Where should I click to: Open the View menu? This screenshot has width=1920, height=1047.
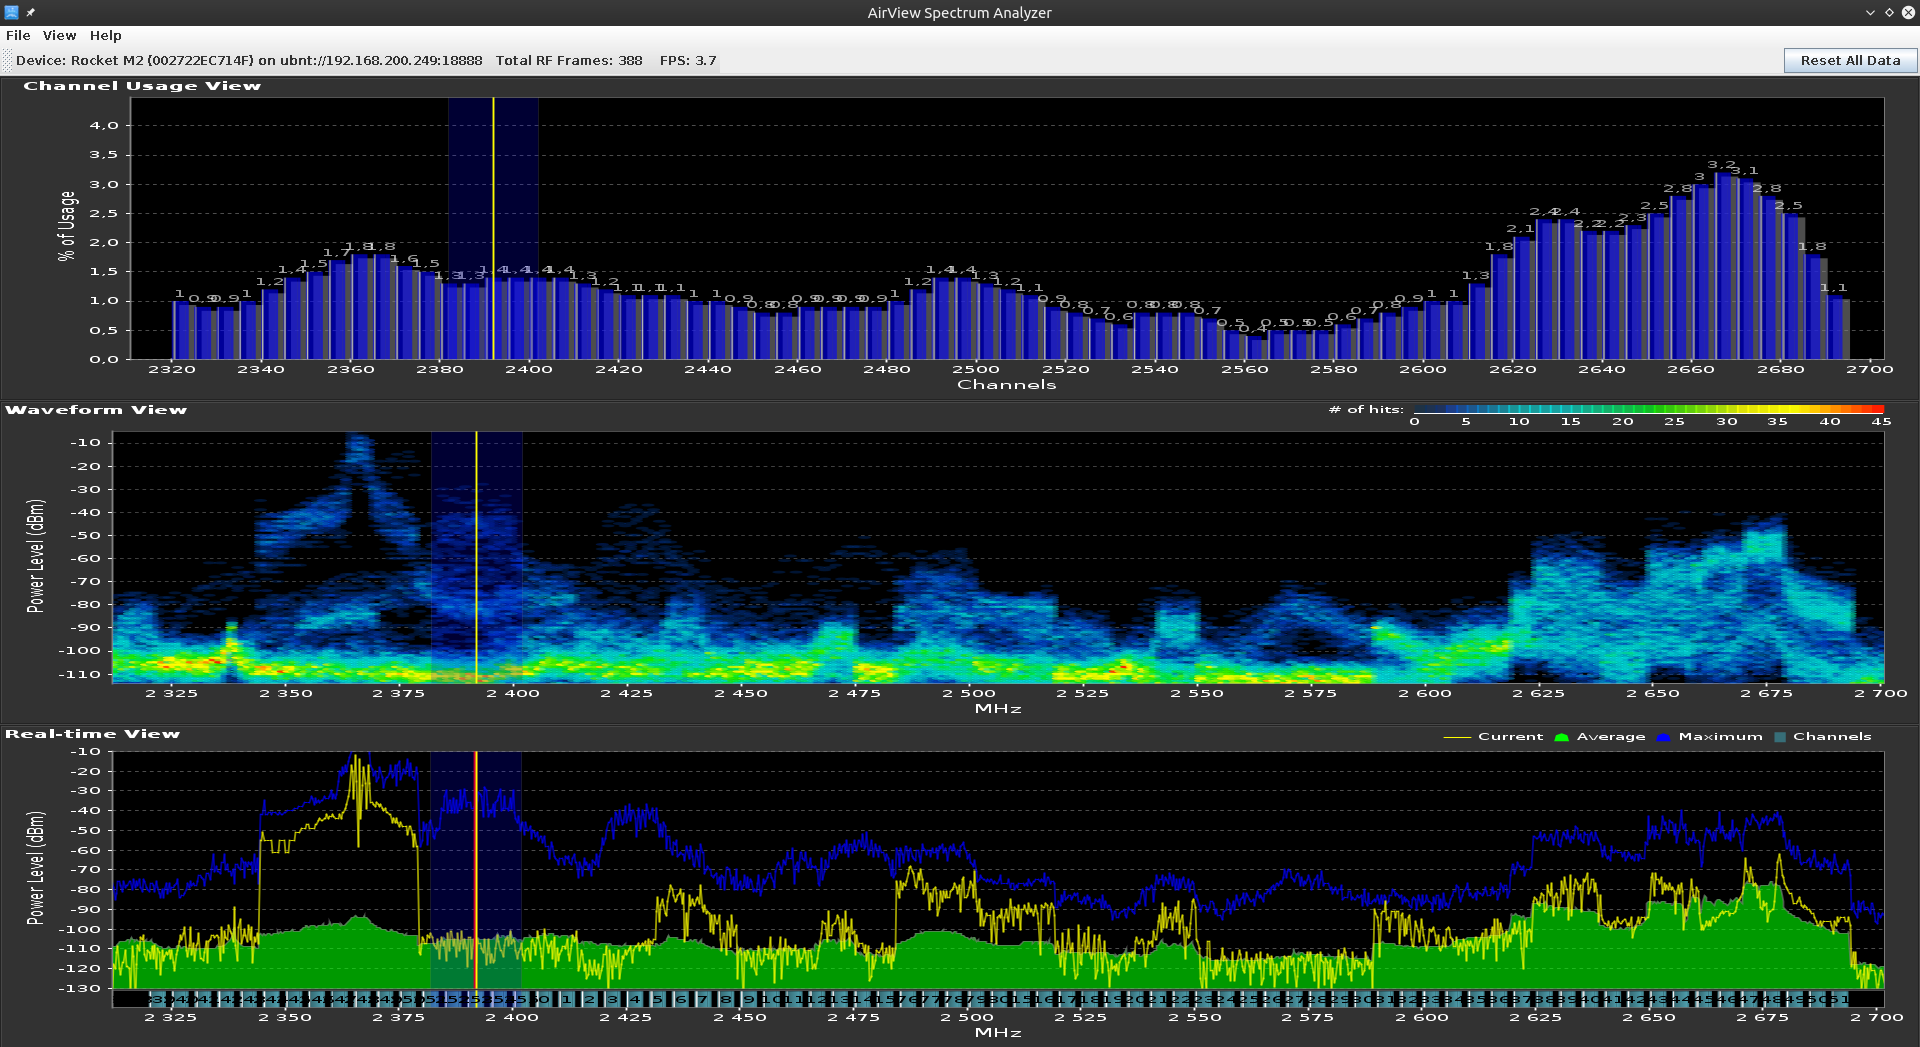(x=59, y=35)
